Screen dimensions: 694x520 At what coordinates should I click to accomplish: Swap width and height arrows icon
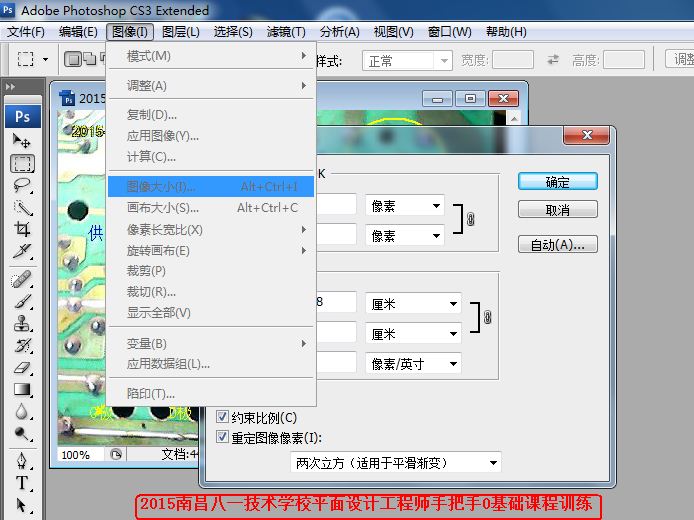coord(553,59)
